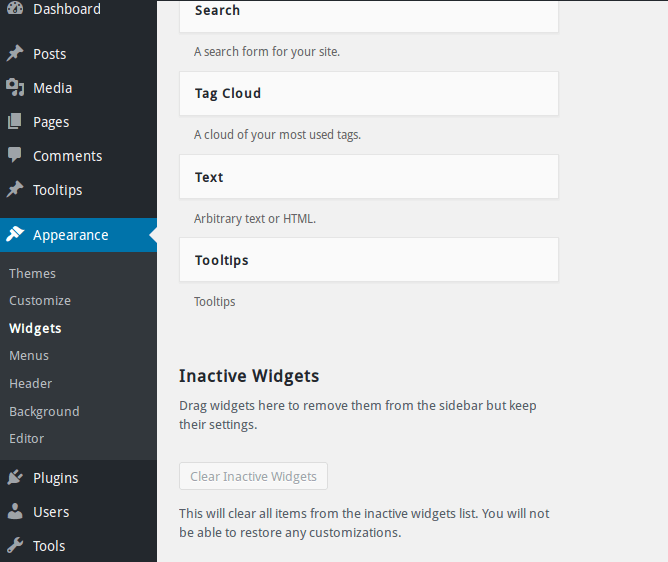The image size is (668, 562).
Task: Click the Tooltips pushpin icon in sidebar
Action: click(x=15, y=190)
